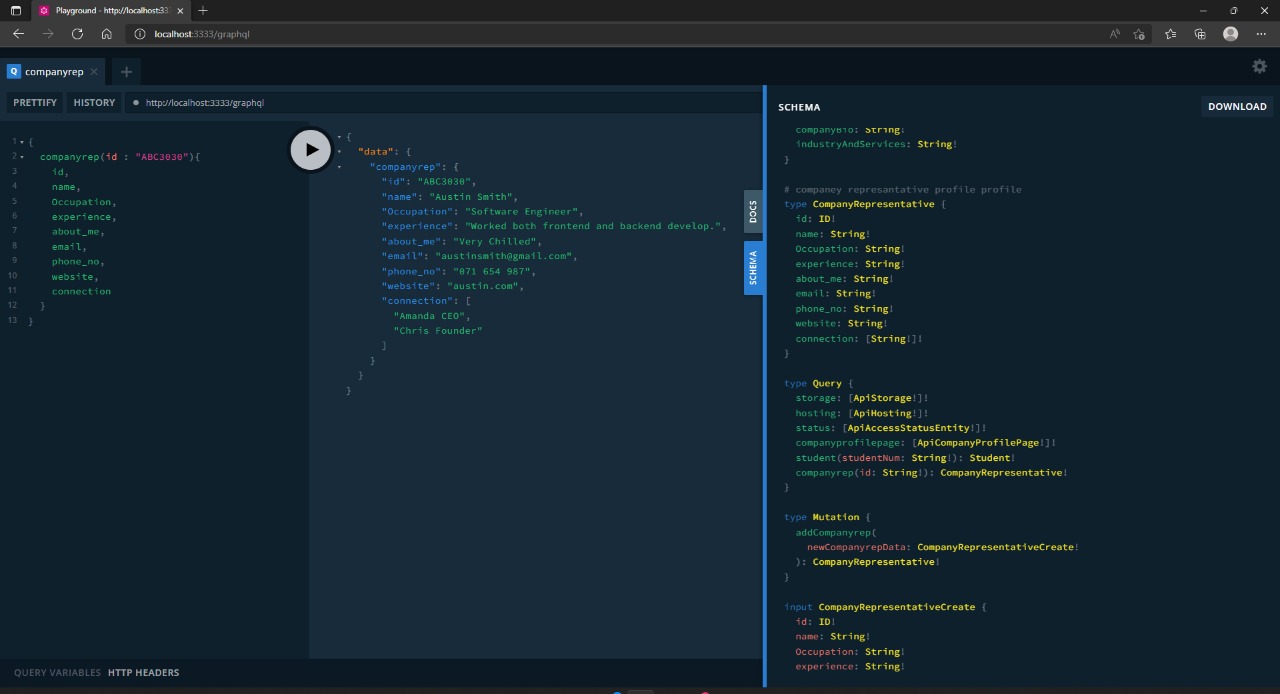Add a new Playground query tab

(x=126, y=72)
